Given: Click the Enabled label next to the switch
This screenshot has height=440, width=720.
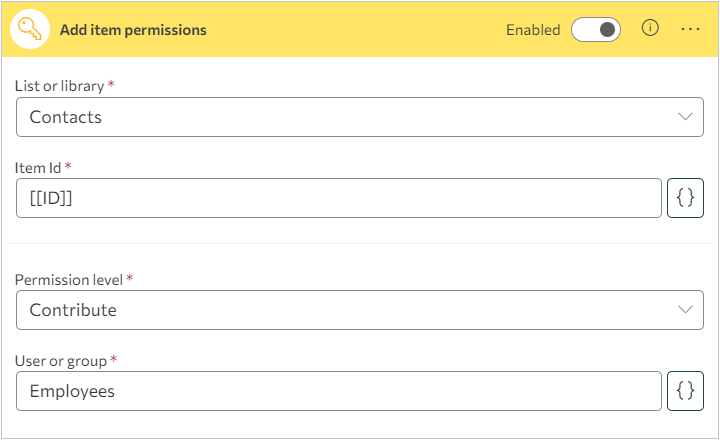Looking at the screenshot, I should (533, 30).
